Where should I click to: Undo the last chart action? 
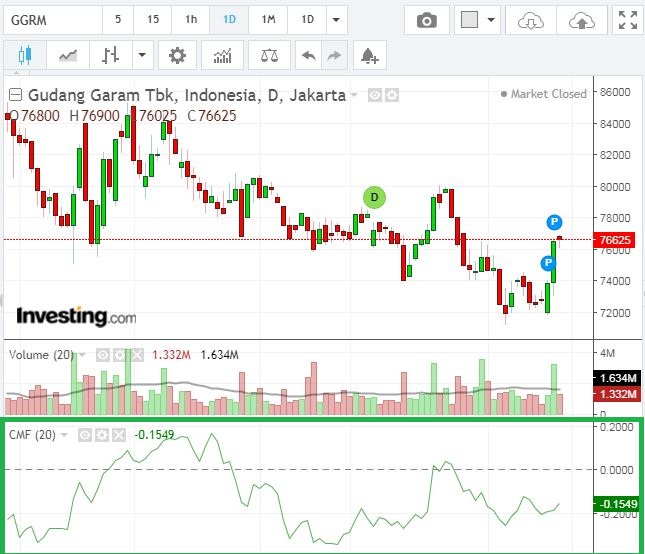(x=309, y=55)
